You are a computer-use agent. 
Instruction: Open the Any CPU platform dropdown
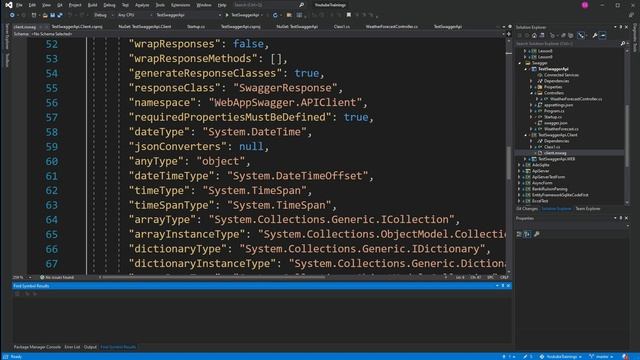pos(134,15)
